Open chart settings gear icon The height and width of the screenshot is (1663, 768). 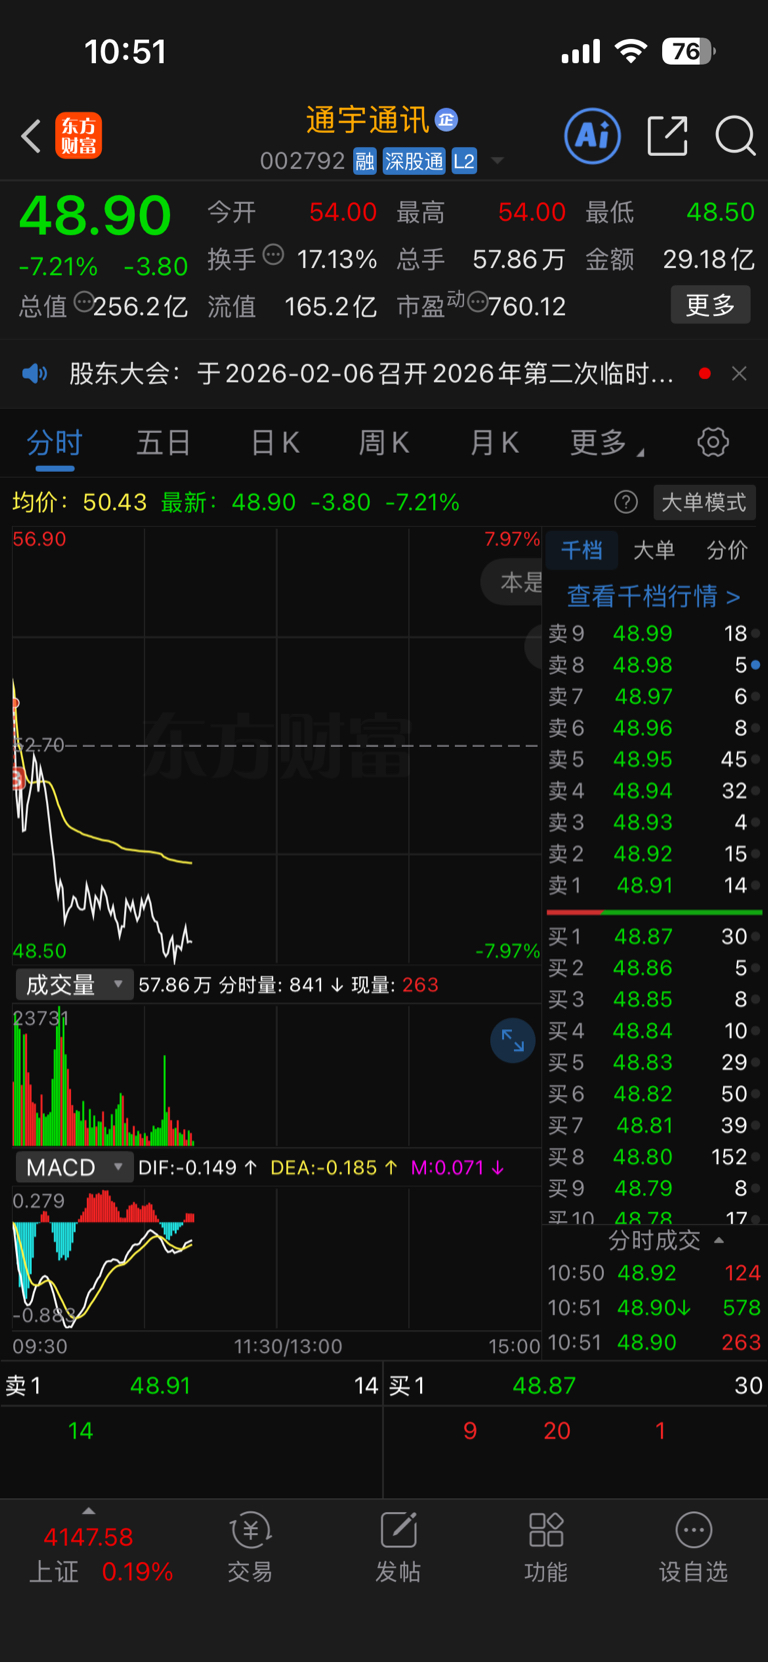pyautogui.click(x=713, y=442)
